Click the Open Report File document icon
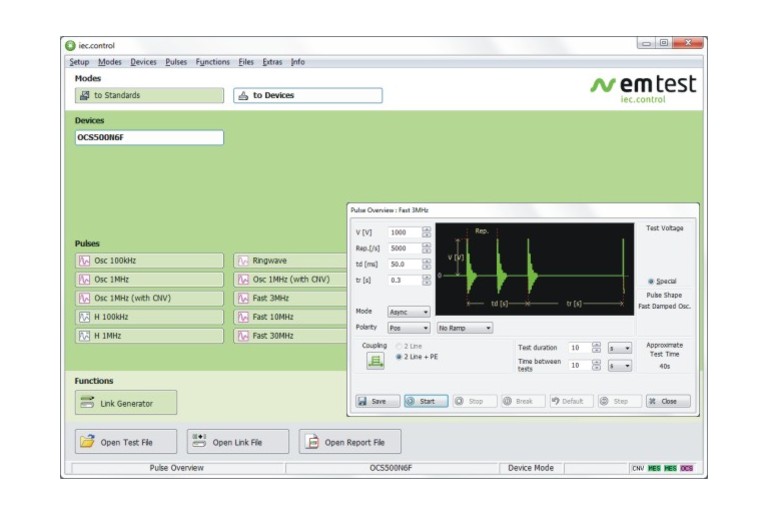The height and width of the screenshot is (515, 768). click(311, 442)
